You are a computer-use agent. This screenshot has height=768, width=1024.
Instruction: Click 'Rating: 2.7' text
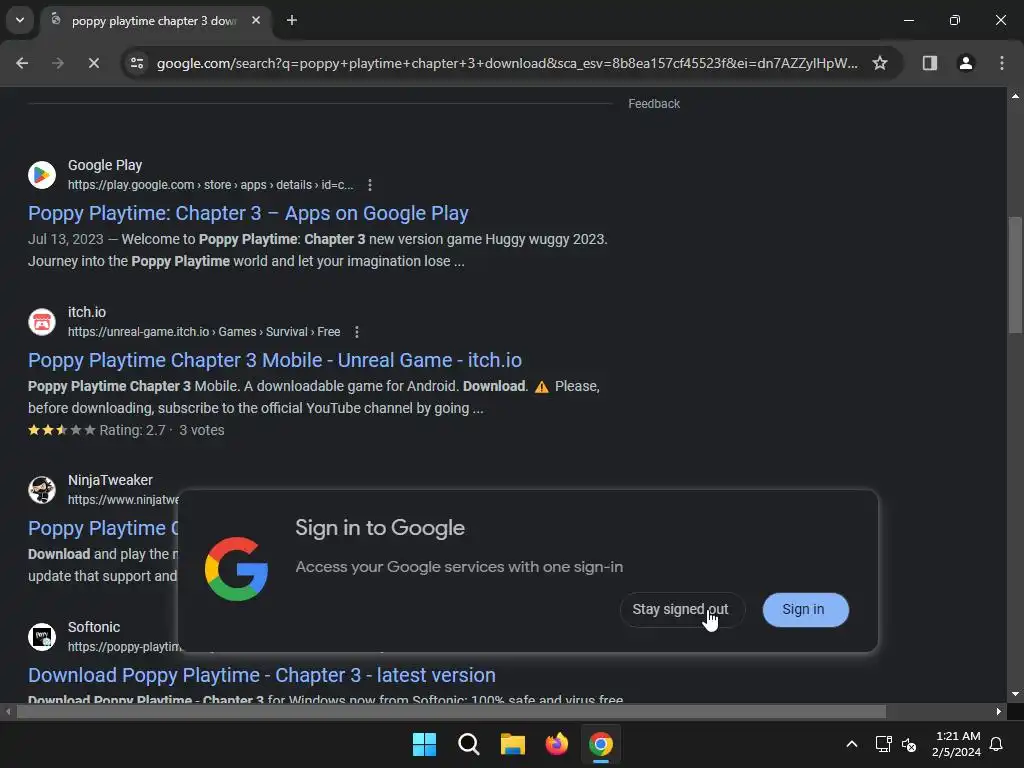133,430
